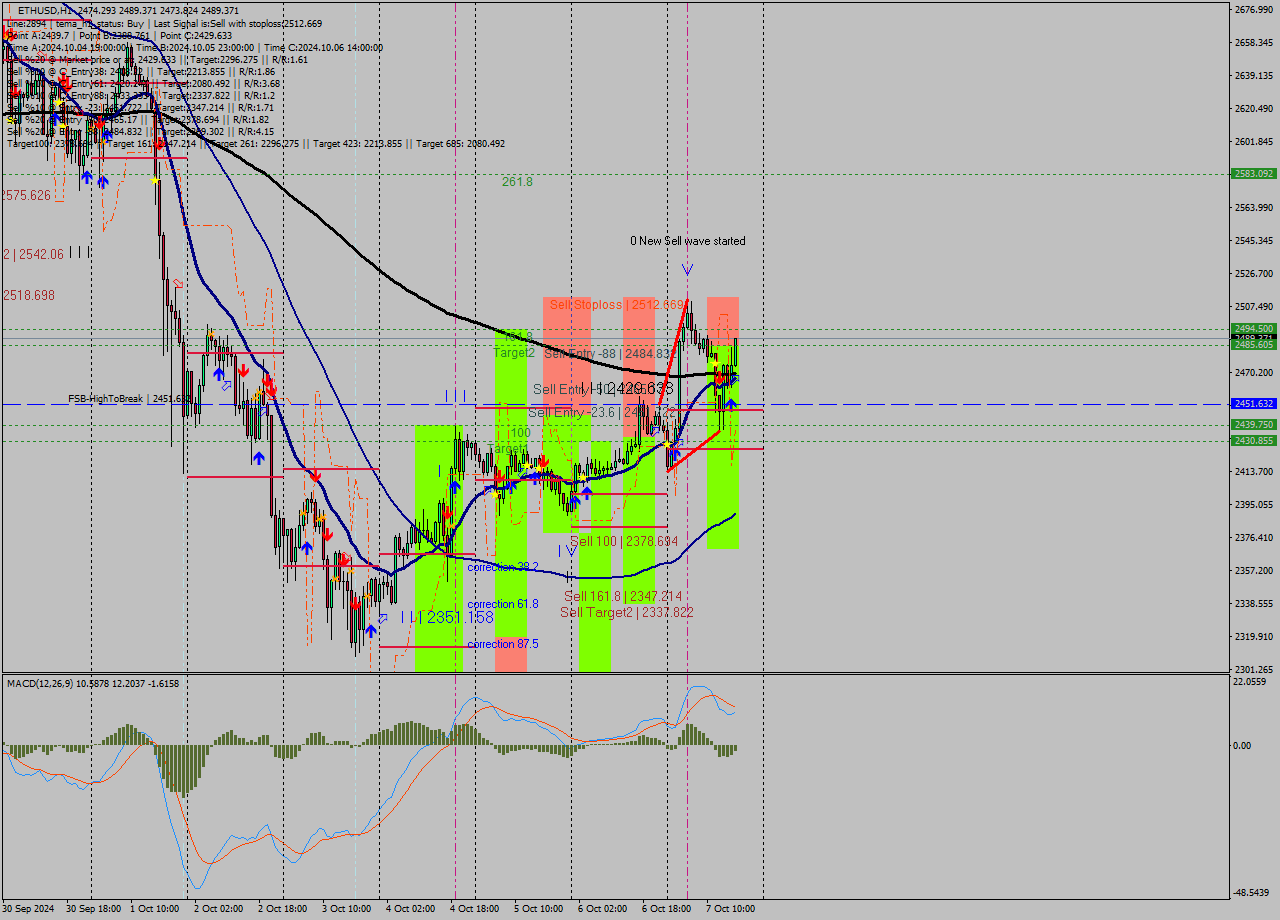Select the 2620.490 price axis value
Screen dimensions: 1280x920
[x=1254, y=109]
